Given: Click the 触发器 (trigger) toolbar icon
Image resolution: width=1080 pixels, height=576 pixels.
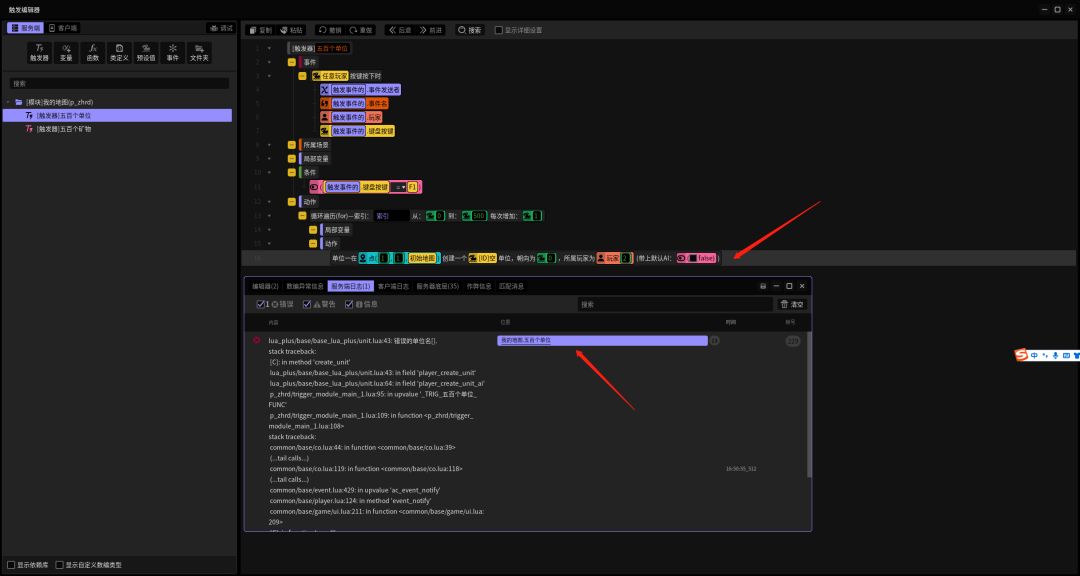Looking at the screenshot, I should click(x=39, y=52).
